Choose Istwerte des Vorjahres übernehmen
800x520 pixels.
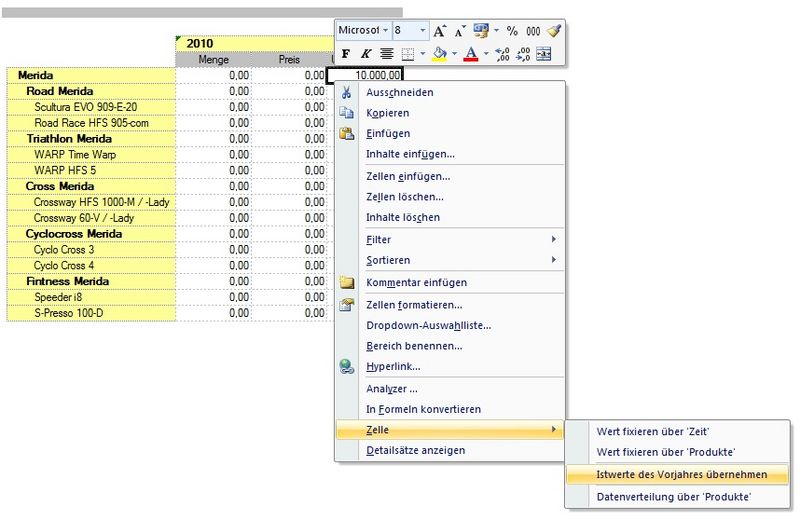coord(678,474)
